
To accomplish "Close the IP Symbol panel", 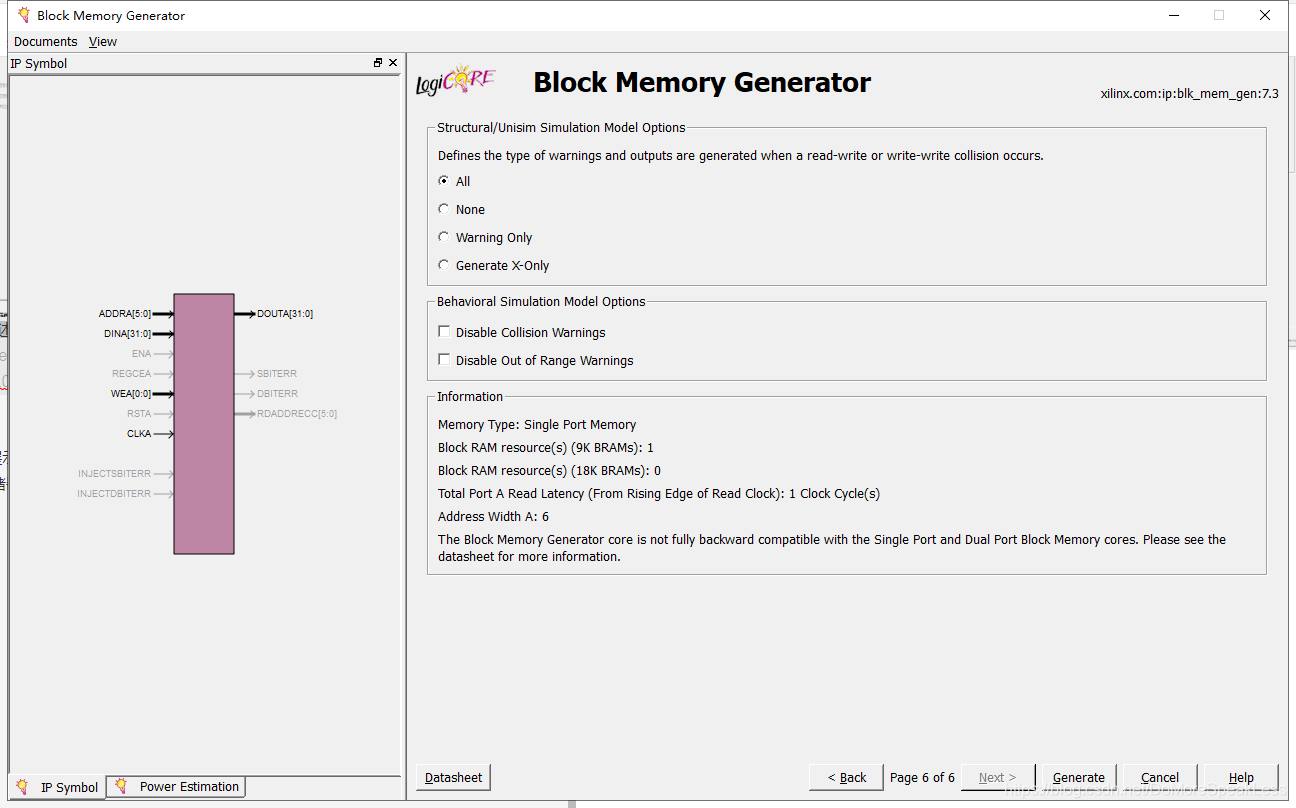I will pos(393,63).
